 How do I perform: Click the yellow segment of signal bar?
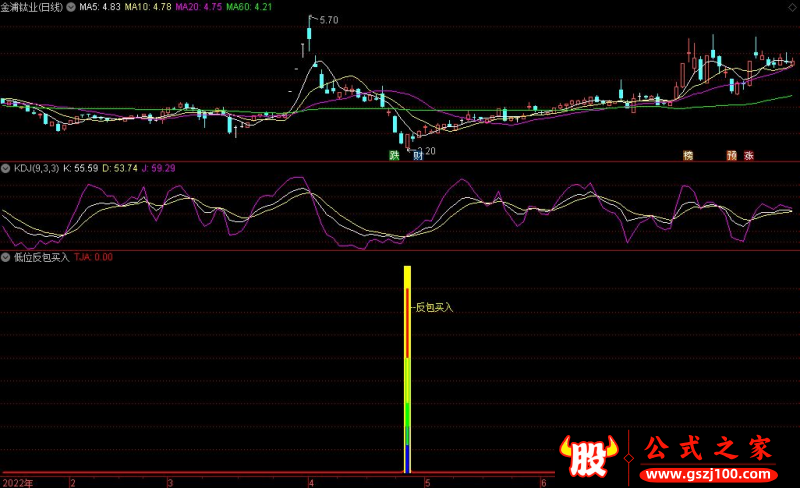[408, 380]
